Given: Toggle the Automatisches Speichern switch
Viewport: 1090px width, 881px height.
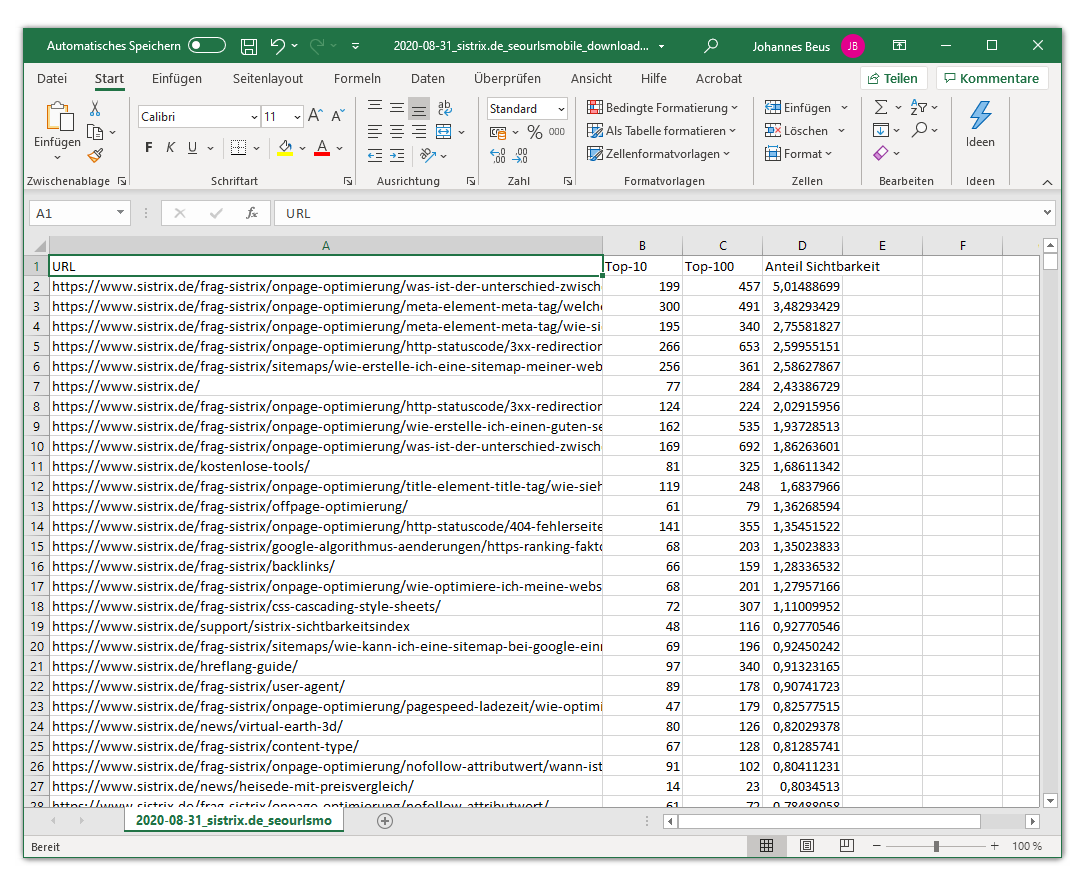Looking at the screenshot, I should (207, 46).
